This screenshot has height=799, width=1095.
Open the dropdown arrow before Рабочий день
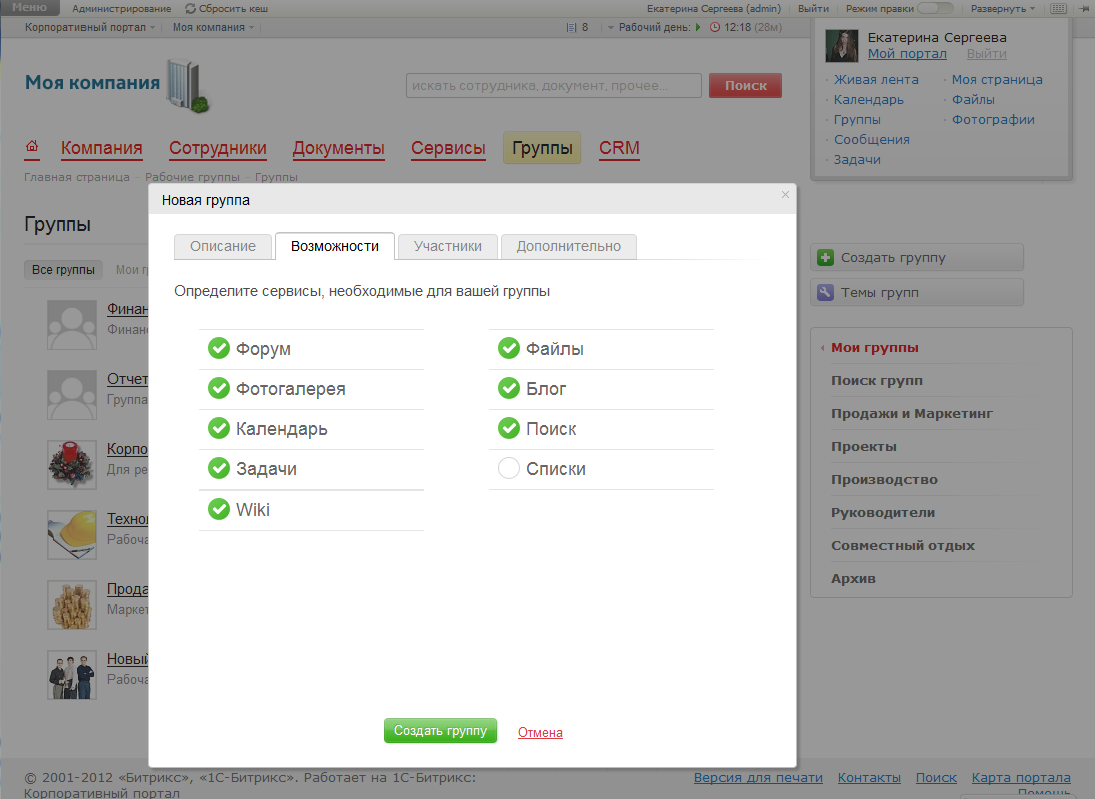(610, 27)
